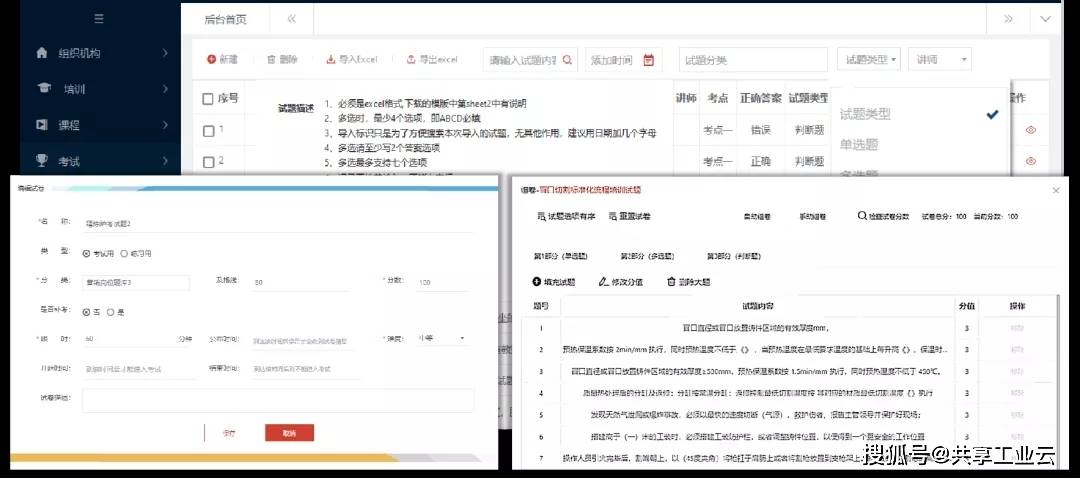Expand the 考试 sidebar chevron
The width and height of the screenshot is (1080, 478).
[x=165, y=160]
